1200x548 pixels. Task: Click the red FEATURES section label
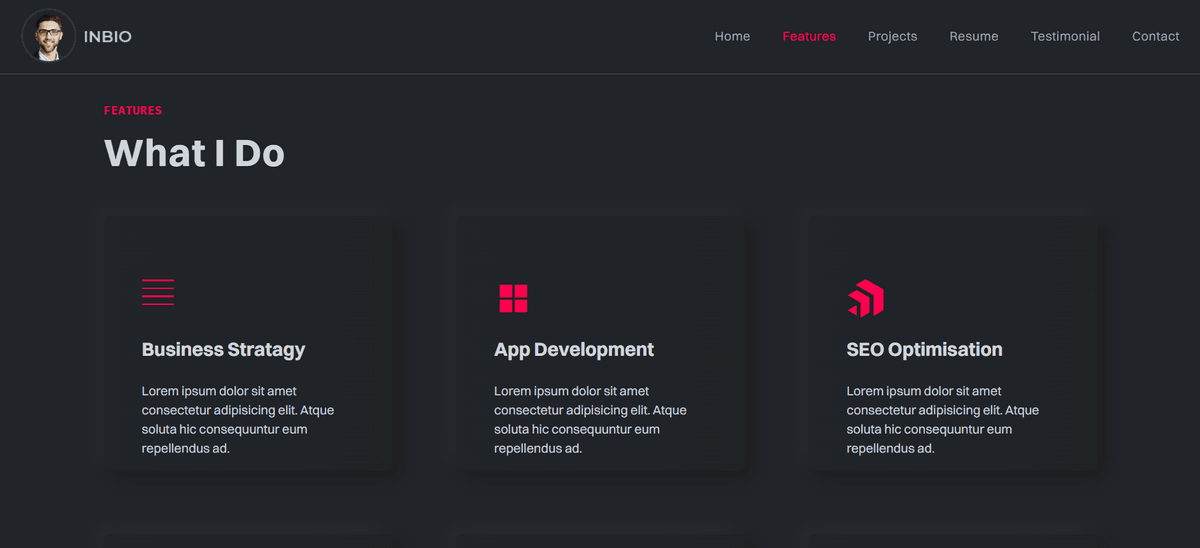pyautogui.click(x=133, y=111)
